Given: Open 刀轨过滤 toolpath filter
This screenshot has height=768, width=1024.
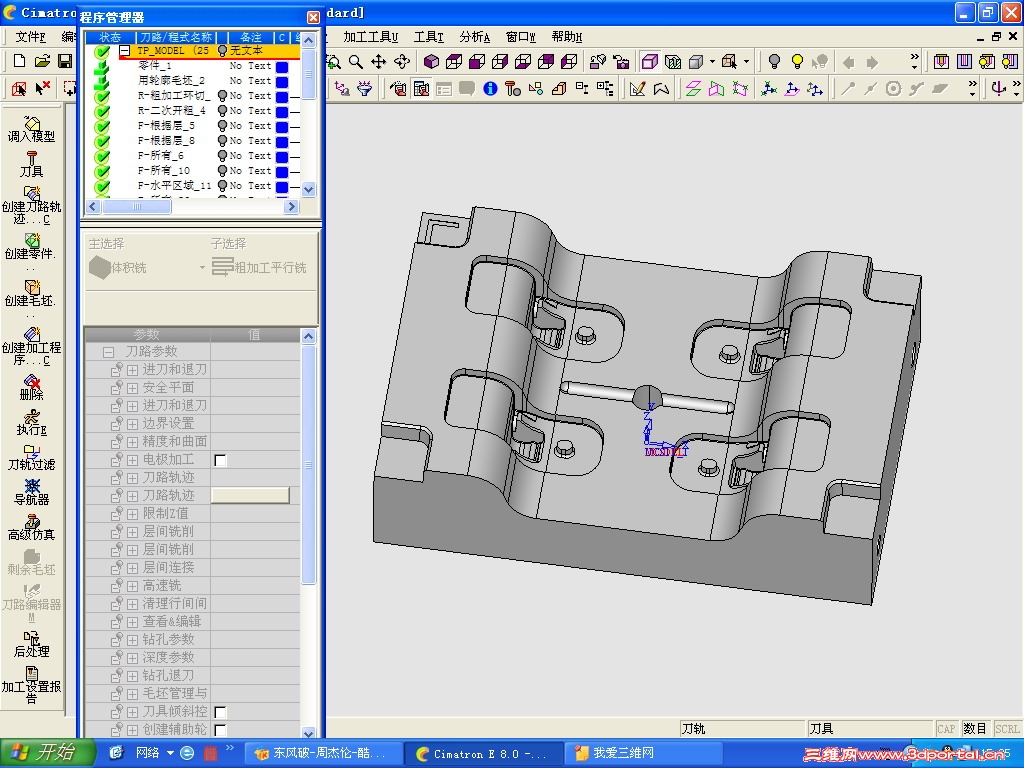Looking at the screenshot, I should click(x=31, y=458).
